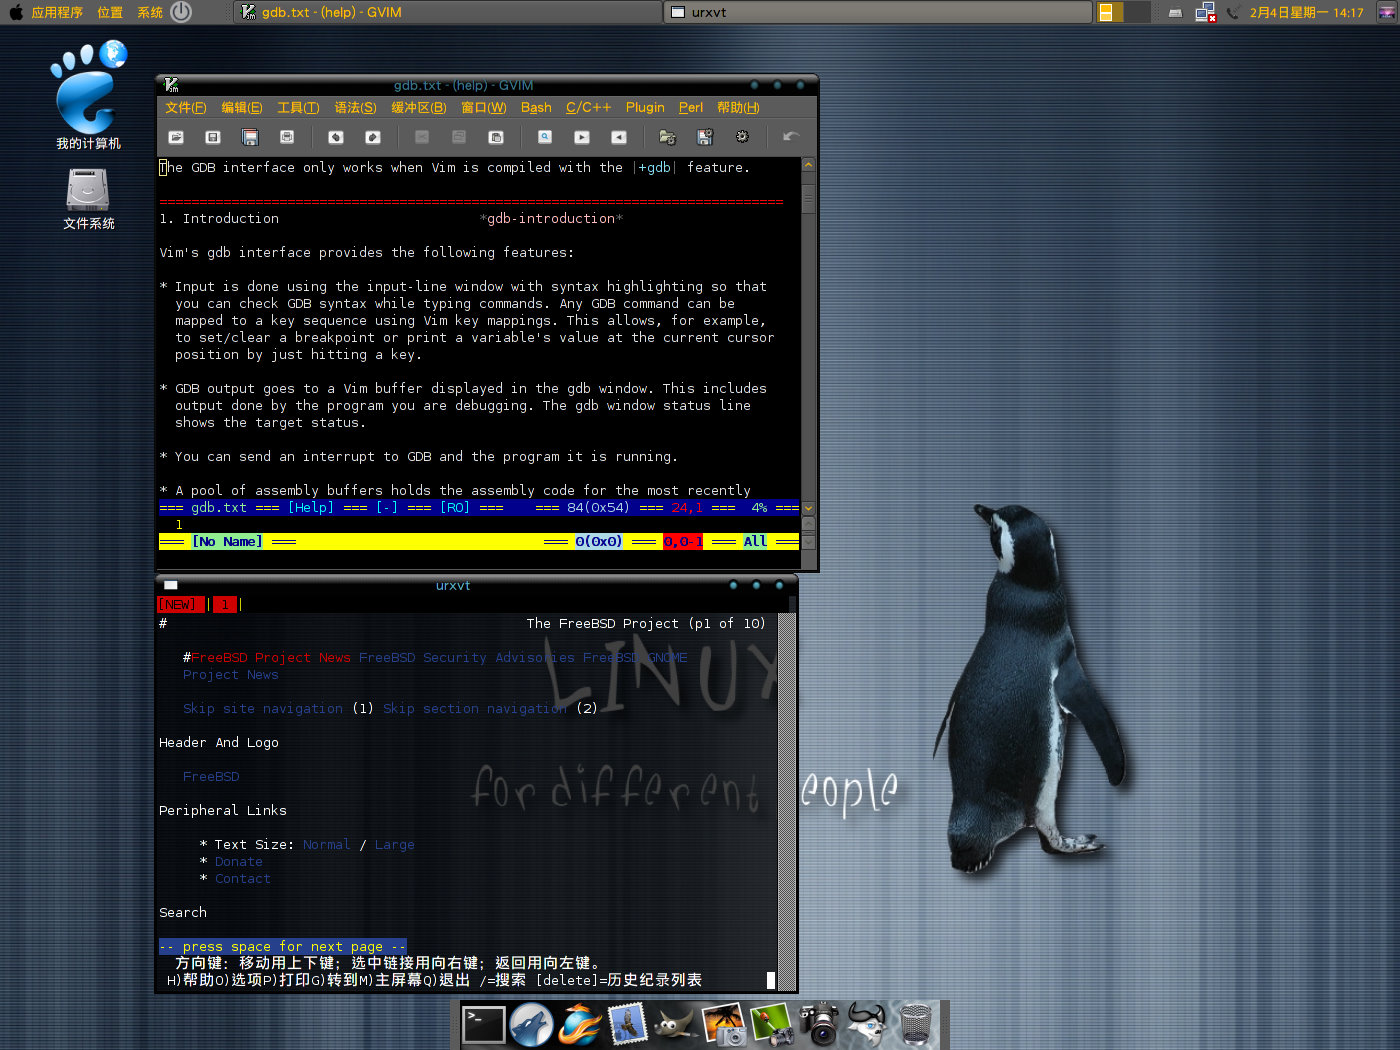Open 应用程序 menu in top panel
The width and height of the screenshot is (1400, 1050).
(57, 13)
